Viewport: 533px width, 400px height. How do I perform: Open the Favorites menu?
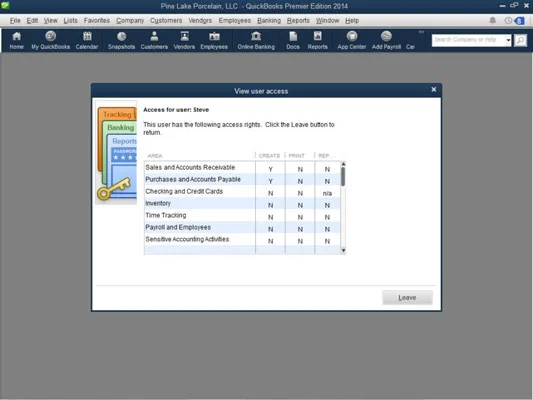(x=97, y=20)
